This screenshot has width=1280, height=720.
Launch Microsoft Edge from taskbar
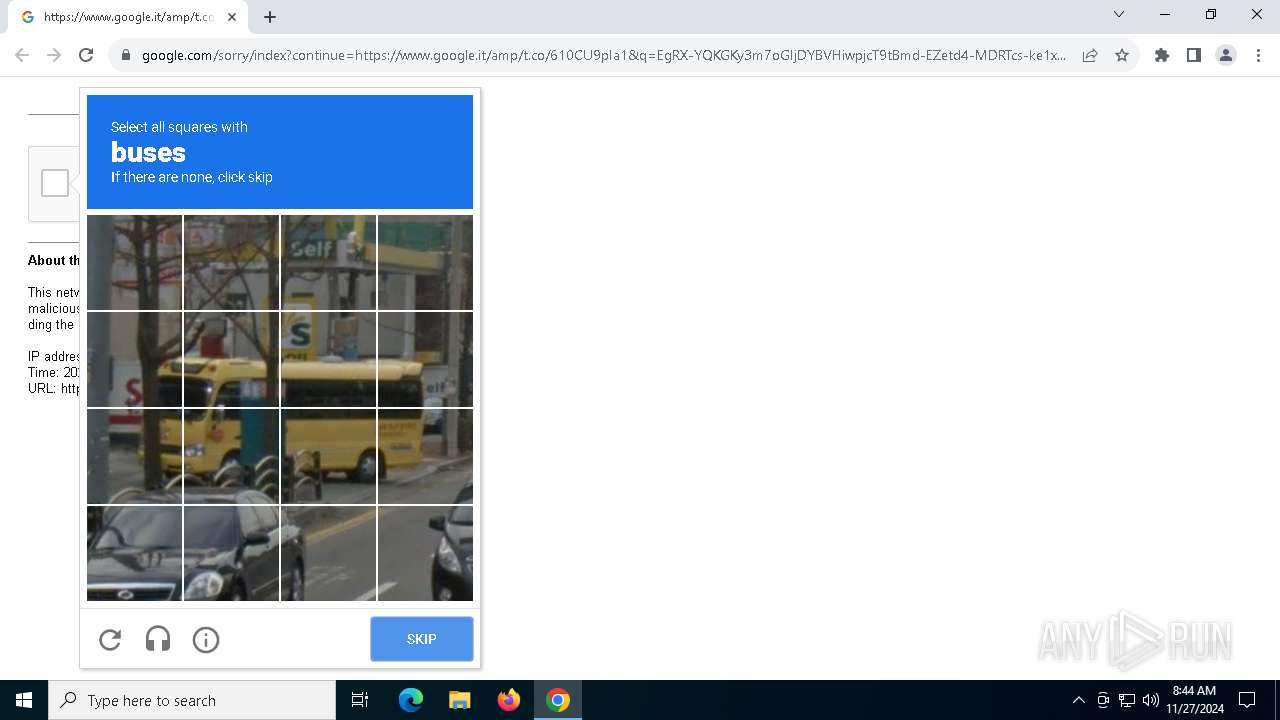411,700
